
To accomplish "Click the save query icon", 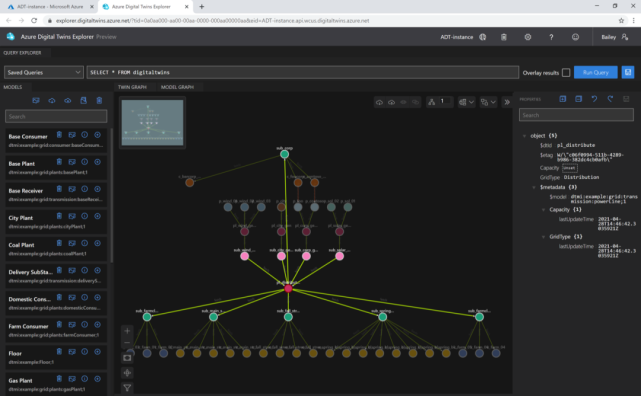I will pos(628,72).
